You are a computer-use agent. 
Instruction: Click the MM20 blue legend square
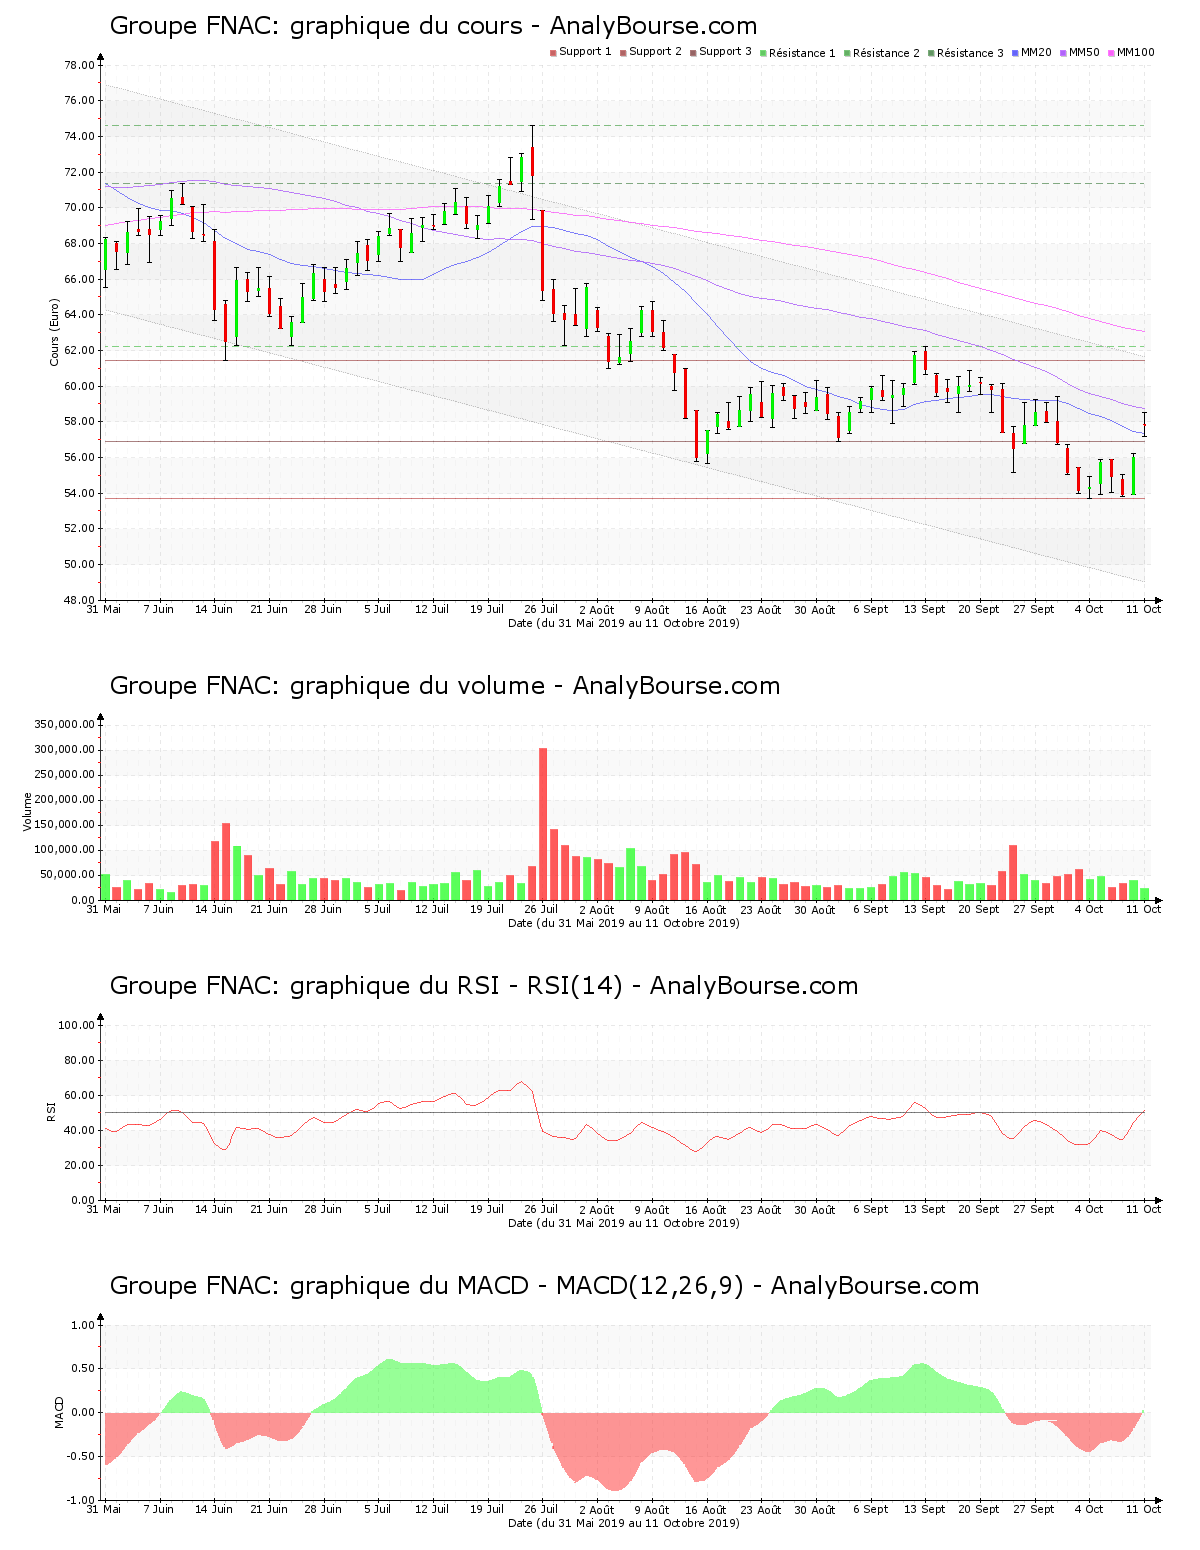[1015, 53]
